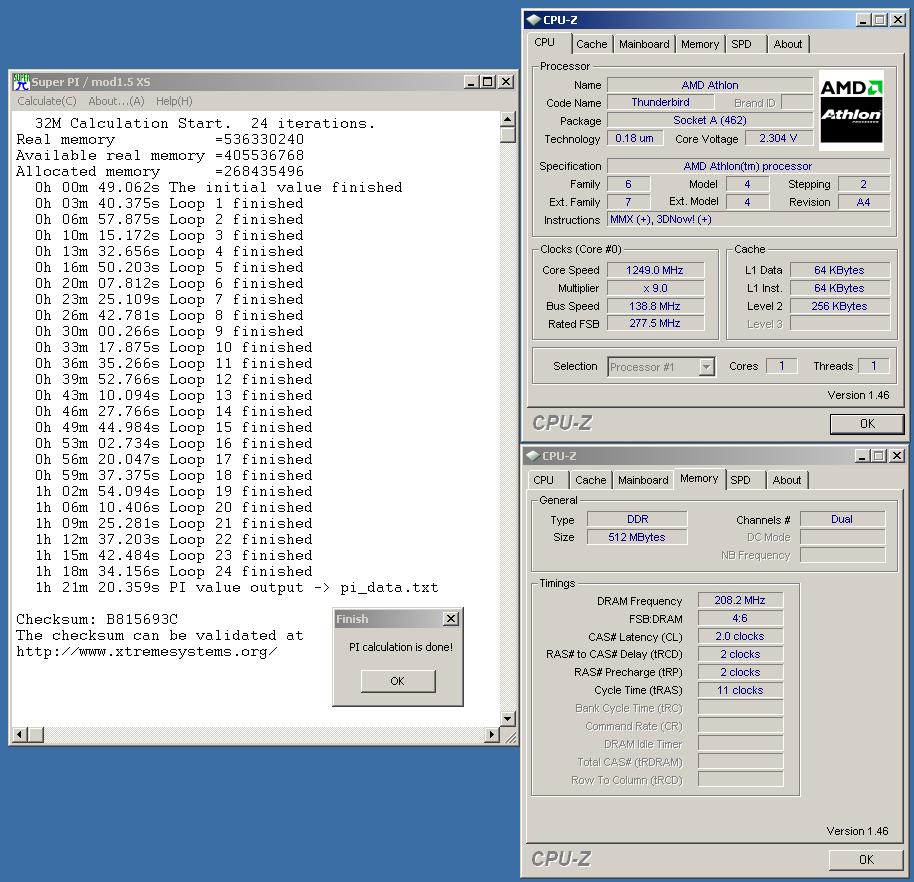
Task: Click the Super PI vertical scrollbar thumb
Action: pos(508,135)
